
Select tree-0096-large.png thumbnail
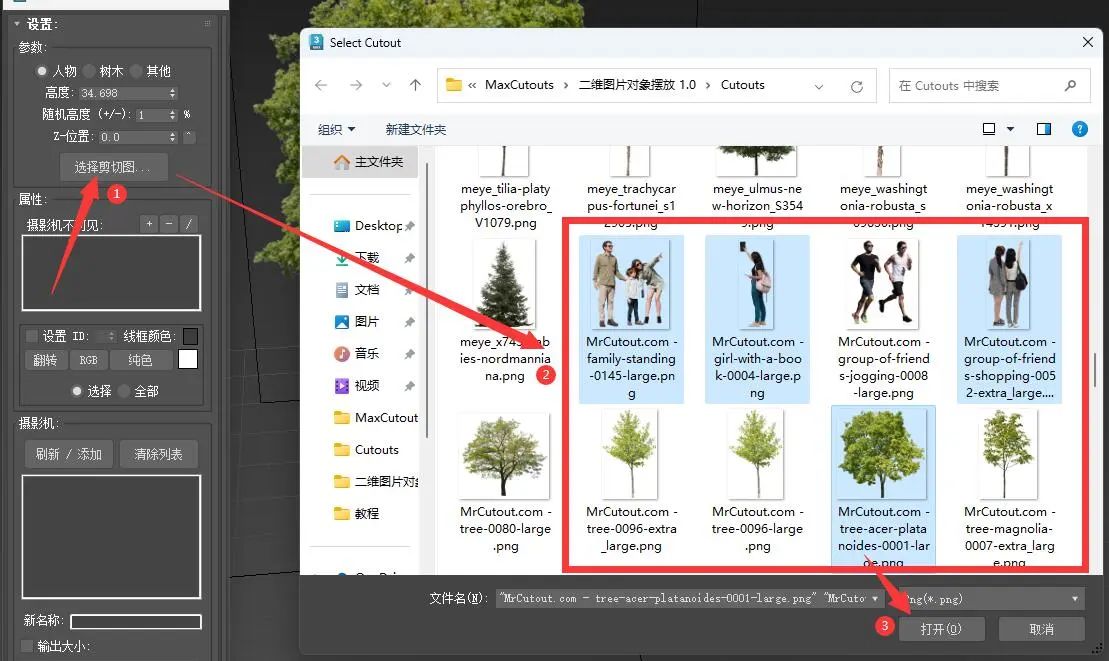[x=756, y=454]
